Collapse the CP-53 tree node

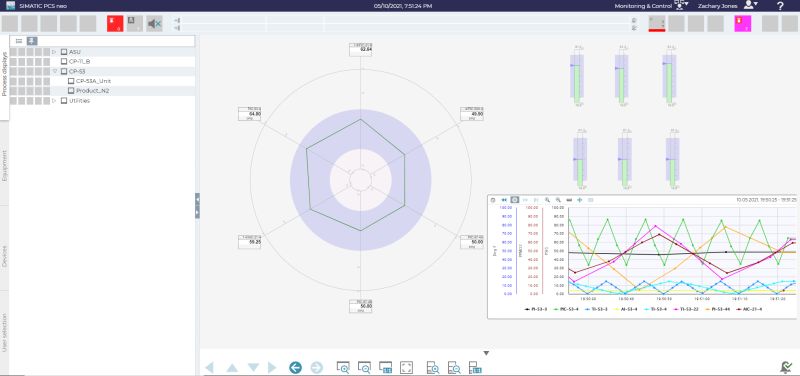tap(54, 71)
